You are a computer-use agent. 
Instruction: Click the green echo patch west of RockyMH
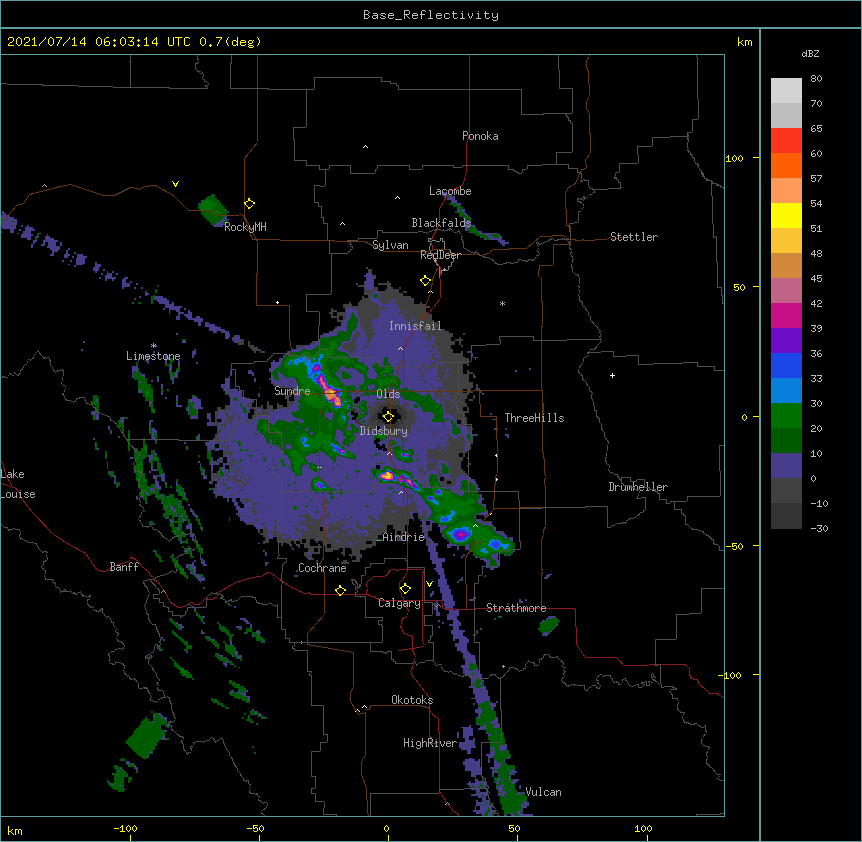pyautogui.click(x=212, y=210)
